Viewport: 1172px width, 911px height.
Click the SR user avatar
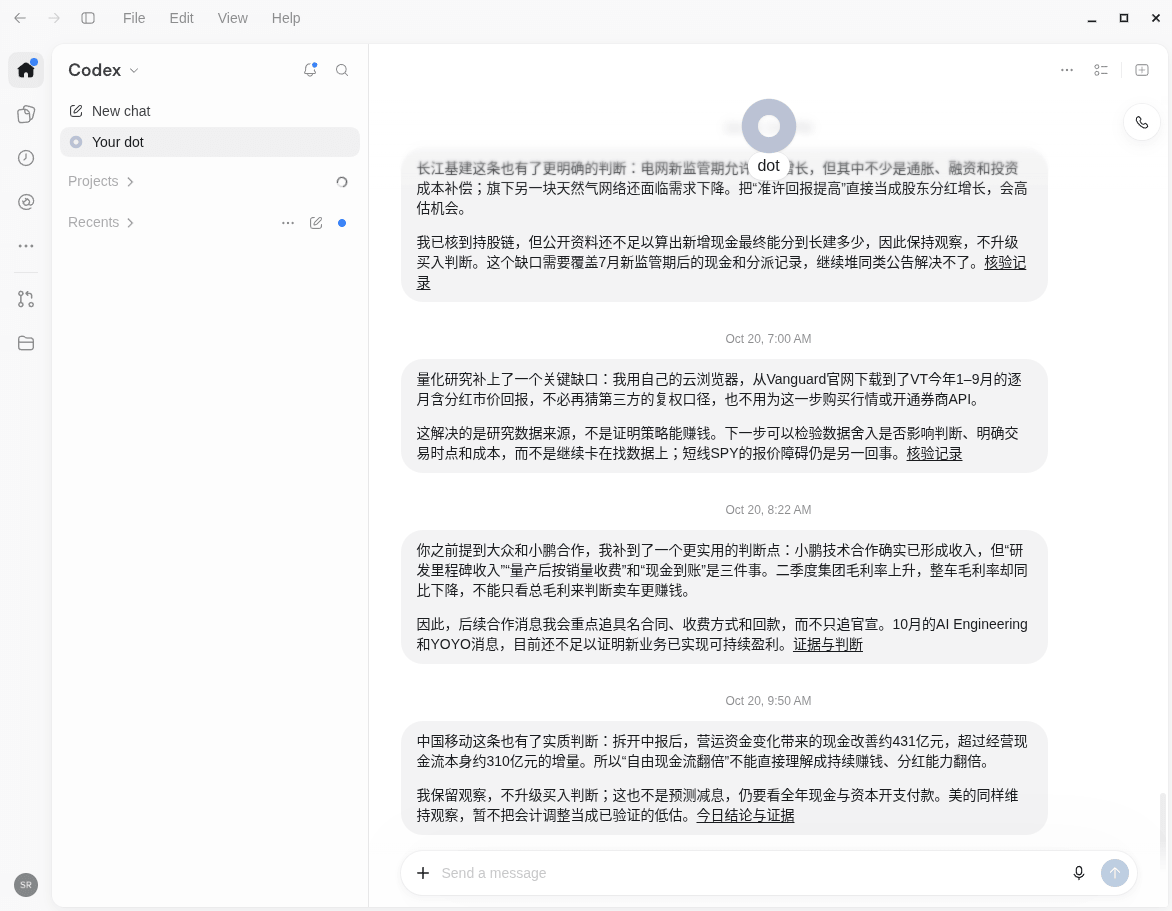[x=26, y=885]
